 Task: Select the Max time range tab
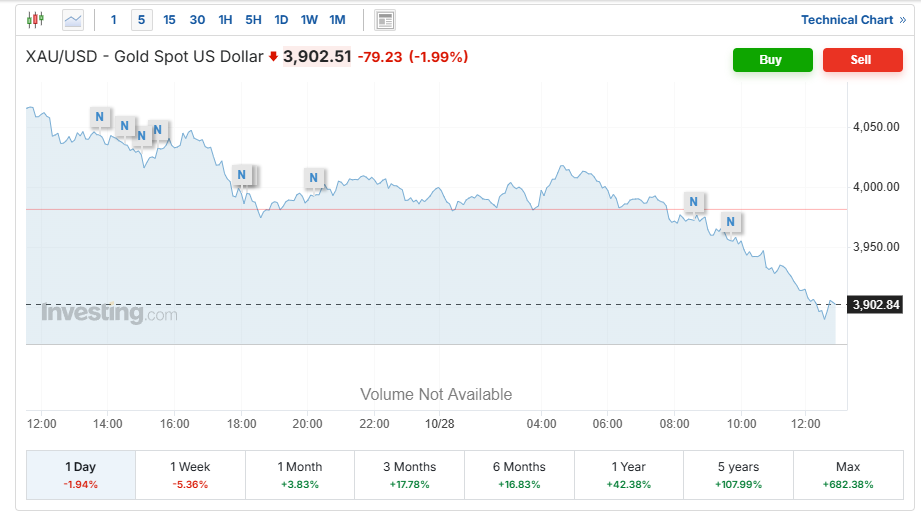point(848,474)
